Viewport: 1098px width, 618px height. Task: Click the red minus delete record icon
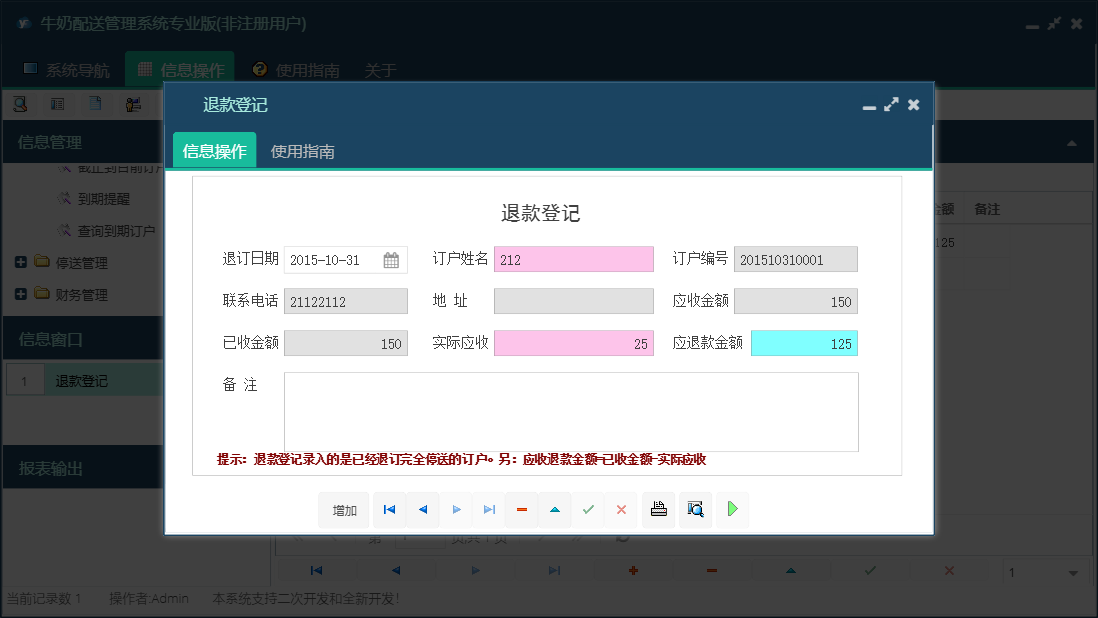pyautogui.click(x=521, y=510)
